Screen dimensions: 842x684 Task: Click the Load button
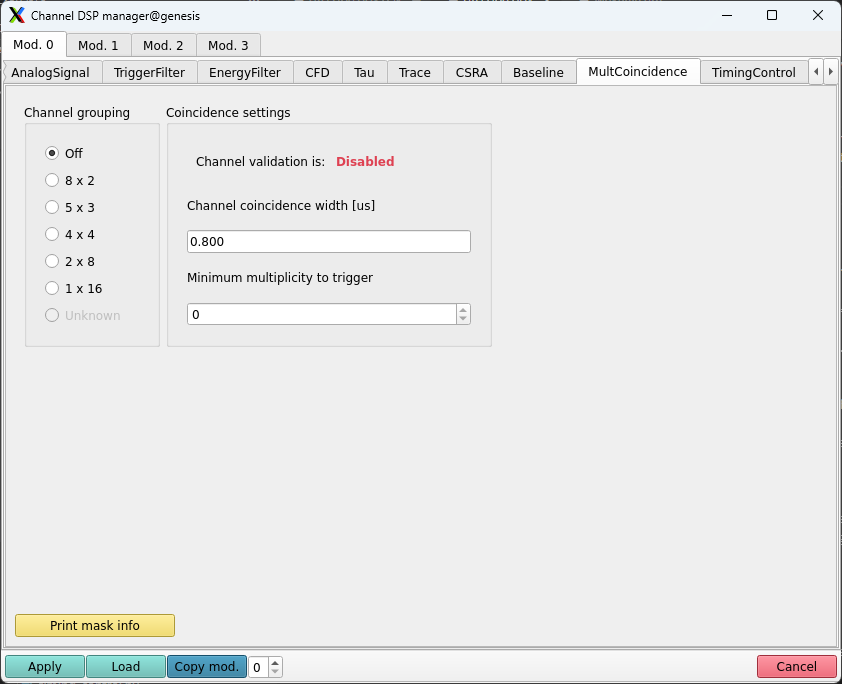point(126,666)
